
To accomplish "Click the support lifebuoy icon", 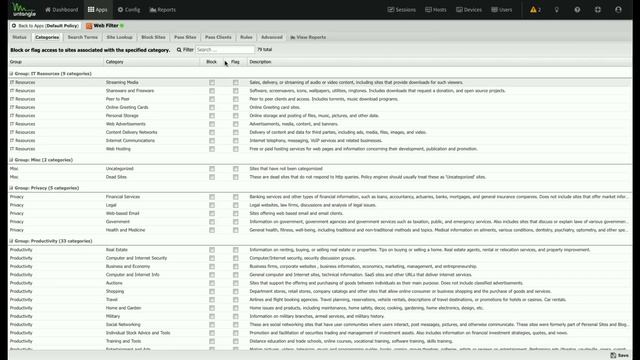I will tap(598, 10).
